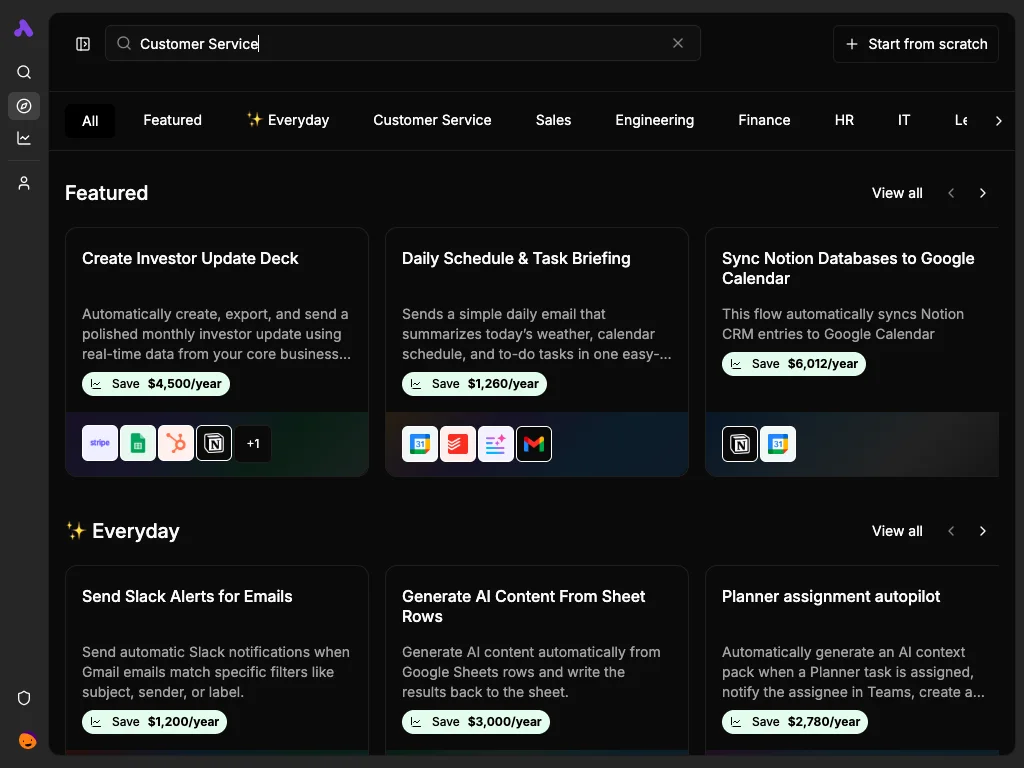
Task: Click Save $1,260/year badge
Action: (474, 384)
